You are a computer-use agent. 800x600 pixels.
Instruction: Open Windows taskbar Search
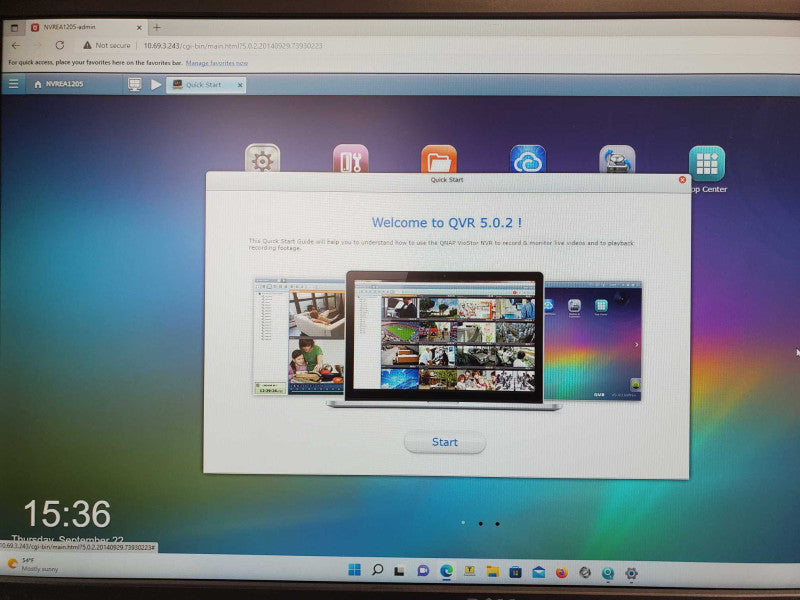click(378, 570)
